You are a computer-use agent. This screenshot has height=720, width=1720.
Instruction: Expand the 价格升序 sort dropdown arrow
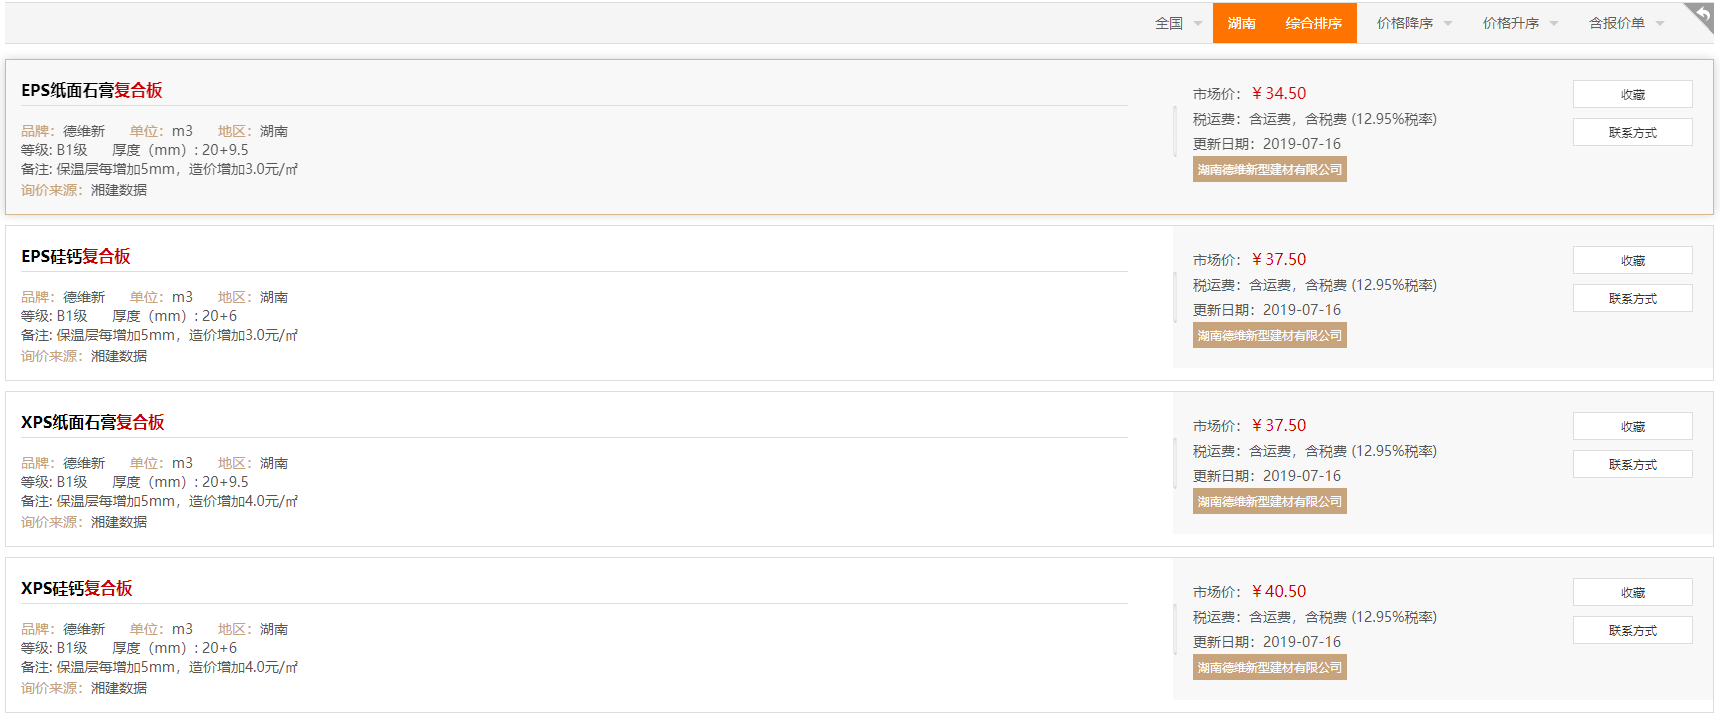(1554, 24)
